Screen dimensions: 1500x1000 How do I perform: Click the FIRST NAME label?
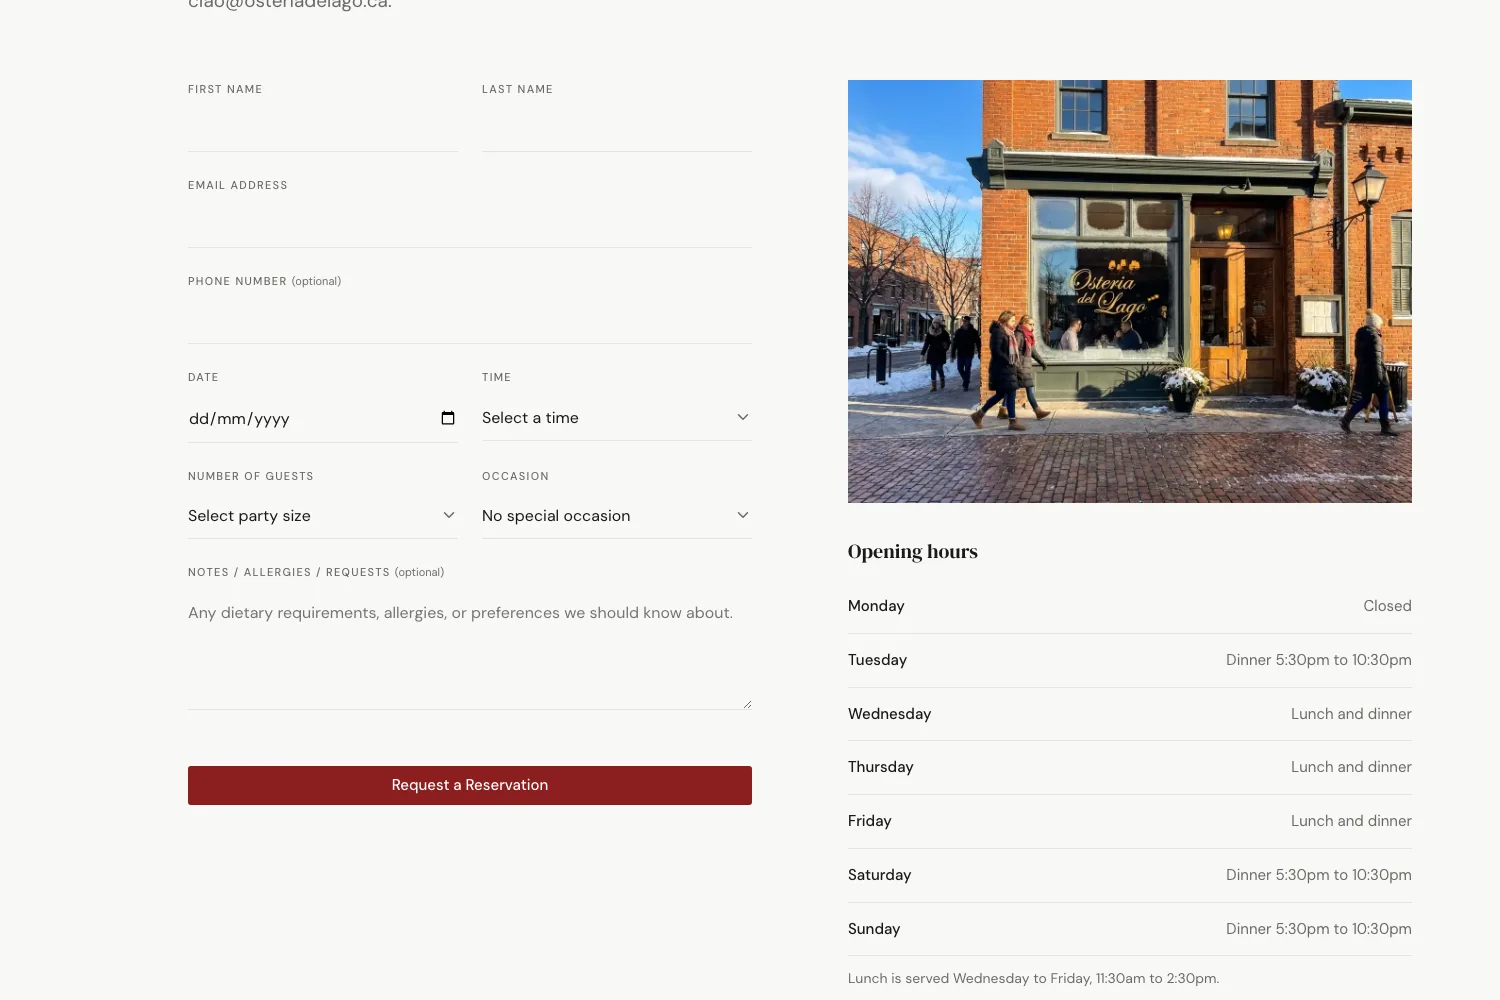tap(225, 89)
